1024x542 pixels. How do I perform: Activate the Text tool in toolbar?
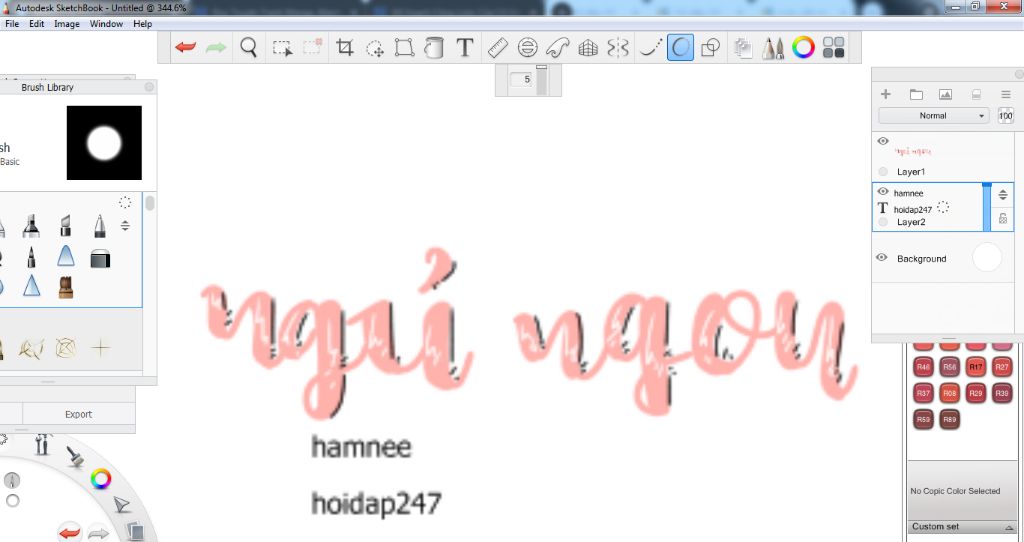point(464,48)
